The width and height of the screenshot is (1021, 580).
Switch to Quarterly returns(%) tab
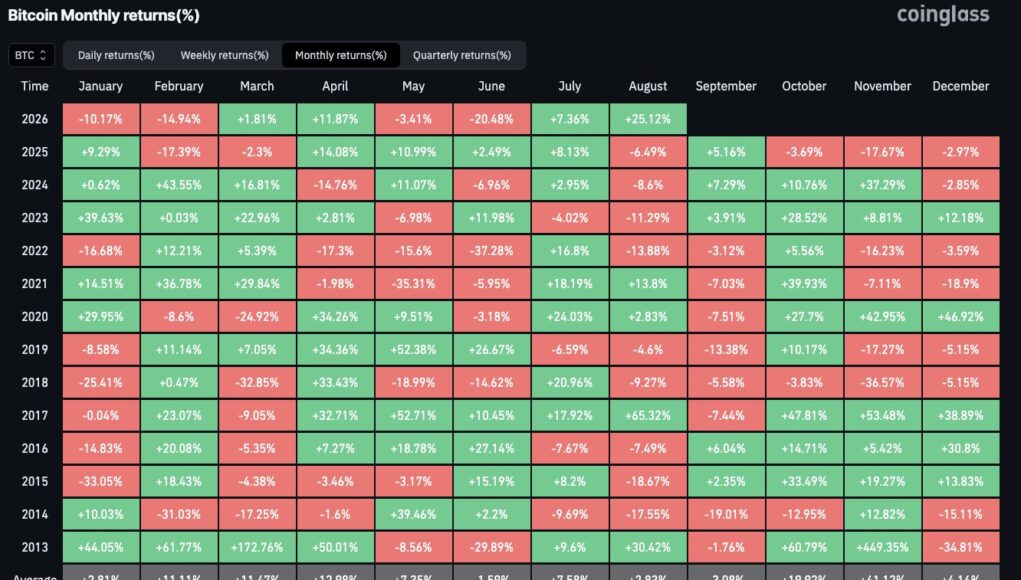coord(462,55)
